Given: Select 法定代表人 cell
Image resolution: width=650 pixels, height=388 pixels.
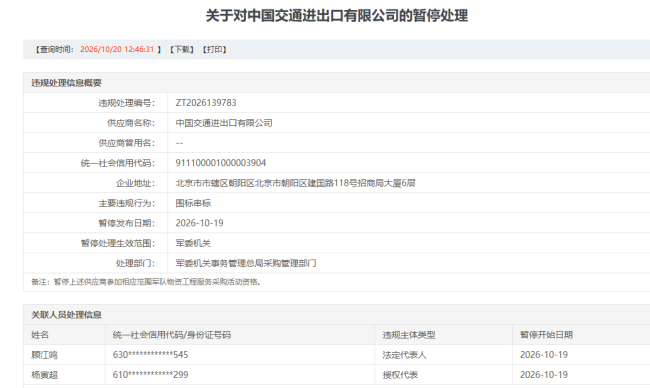Looking at the screenshot, I should pos(404,355).
